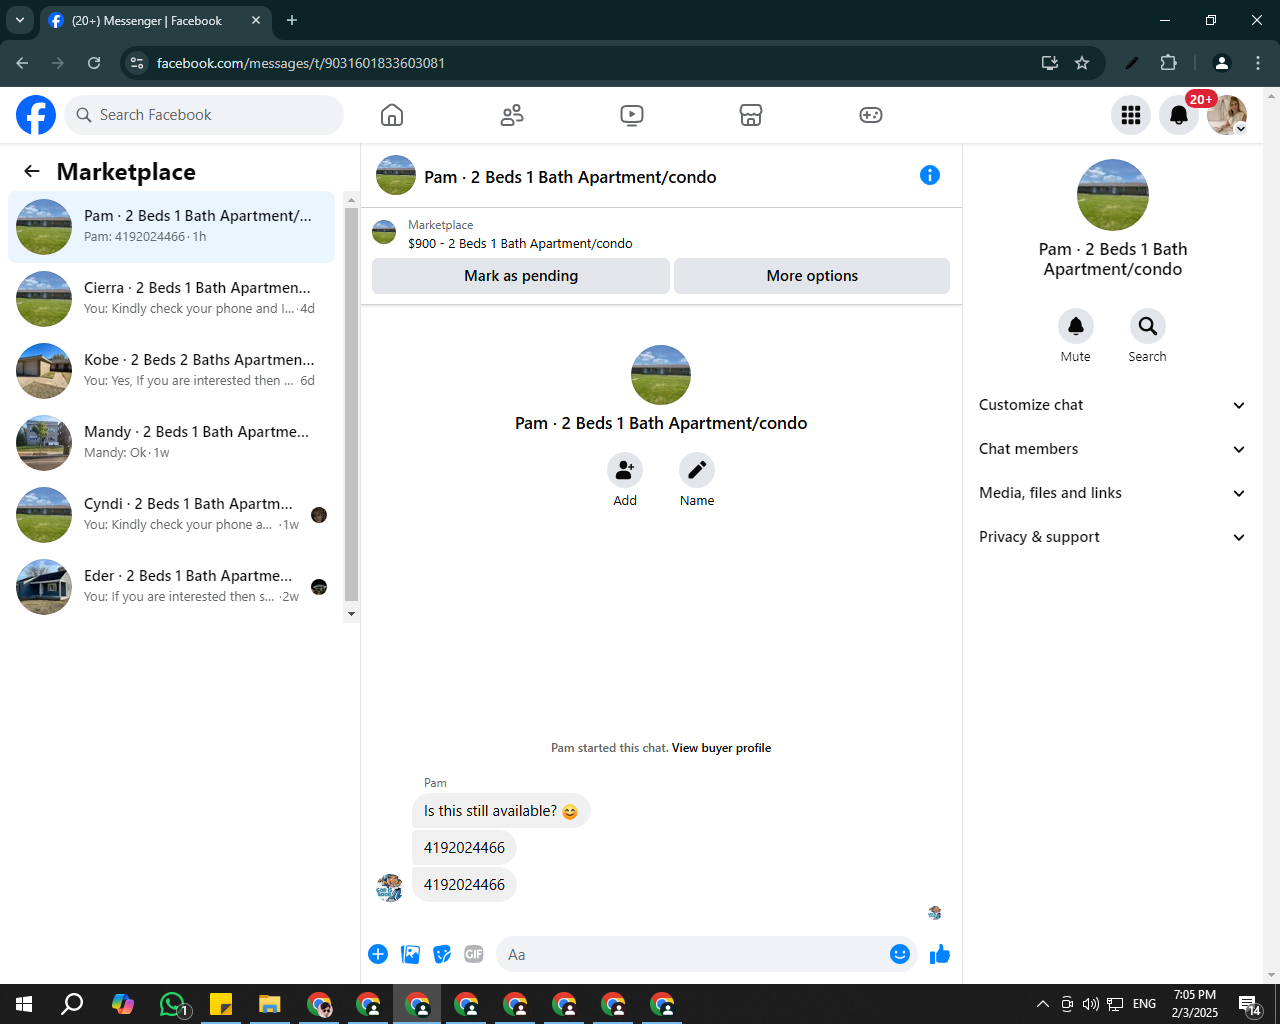Open Chrome three-dot menu
This screenshot has width=1280, height=1024.
1258,63
